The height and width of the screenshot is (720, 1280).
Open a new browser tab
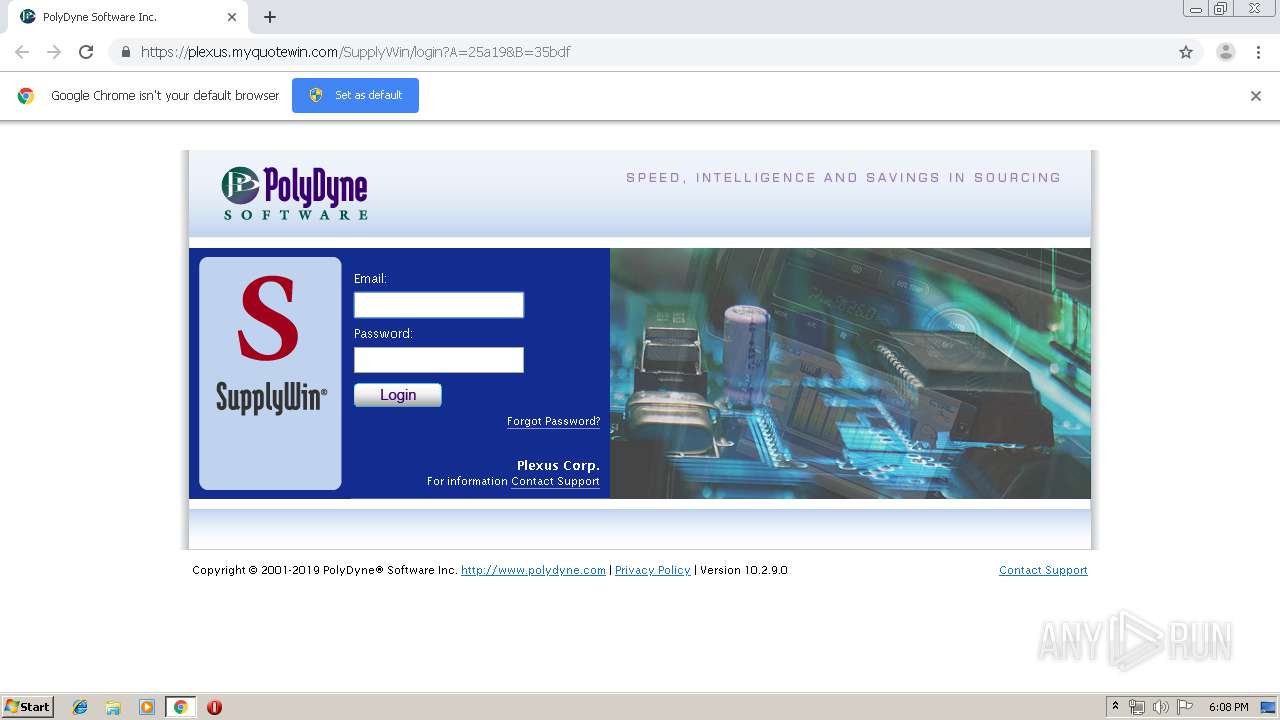270,17
